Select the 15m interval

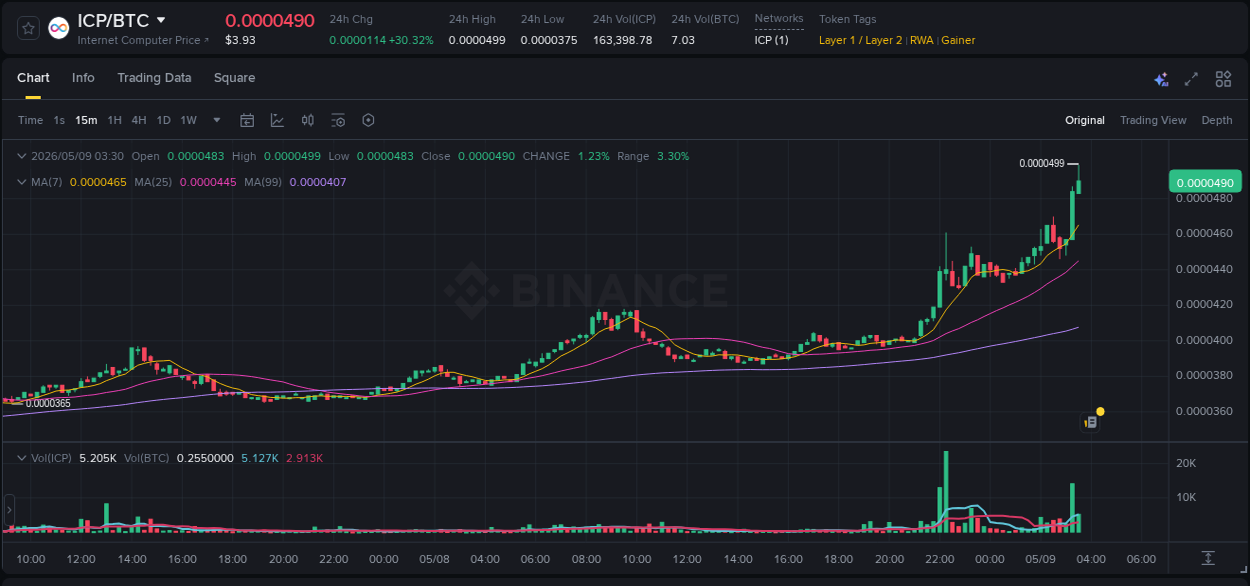click(86, 120)
